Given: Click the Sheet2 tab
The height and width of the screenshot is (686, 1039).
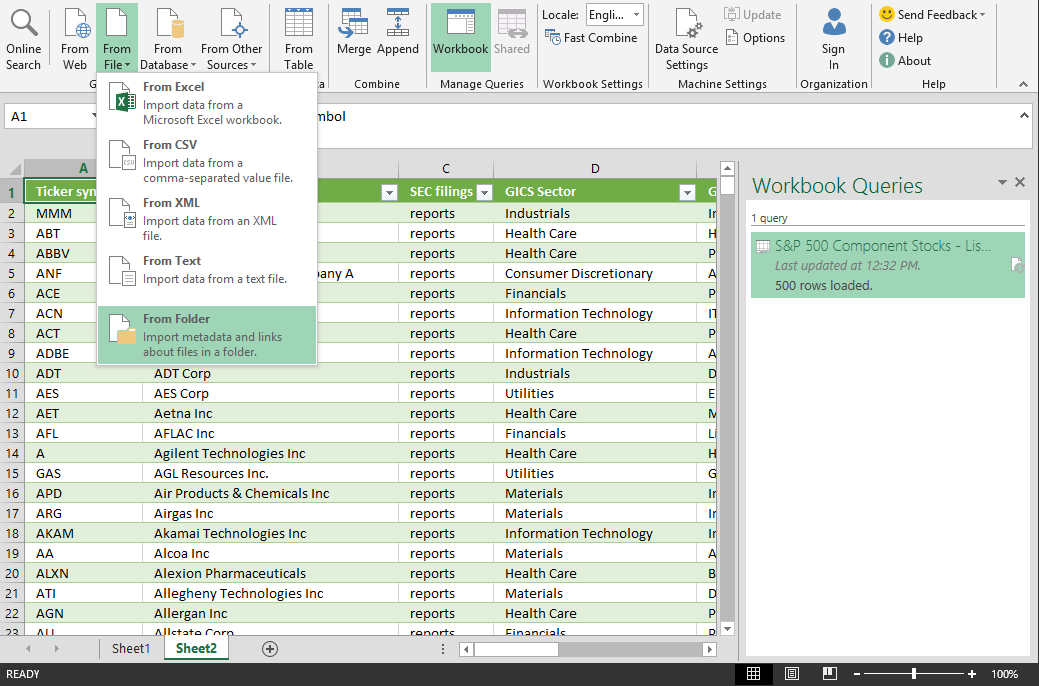Looking at the screenshot, I should coord(196,648).
